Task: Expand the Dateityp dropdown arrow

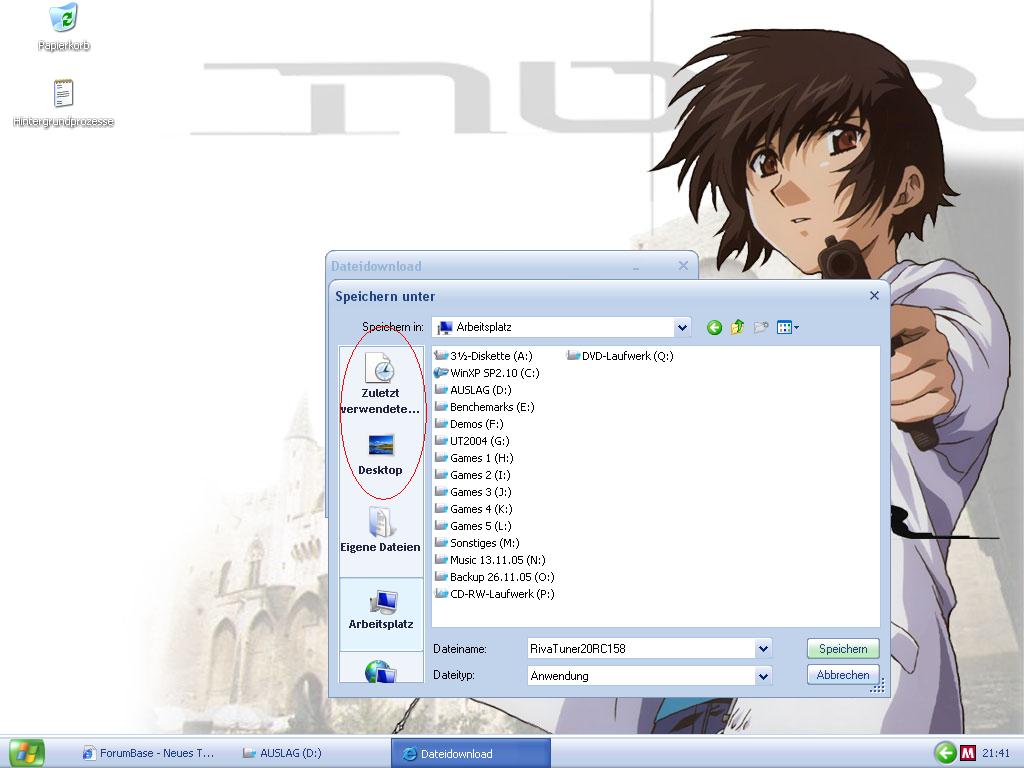Action: (763, 676)
